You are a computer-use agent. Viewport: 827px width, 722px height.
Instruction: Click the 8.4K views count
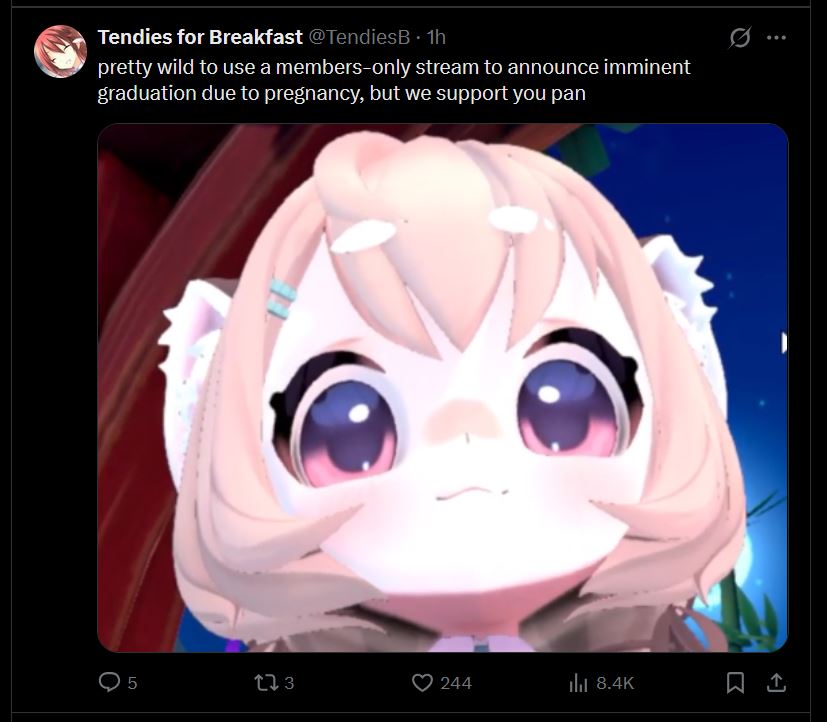pyautogui.click(x=615, y=684)
